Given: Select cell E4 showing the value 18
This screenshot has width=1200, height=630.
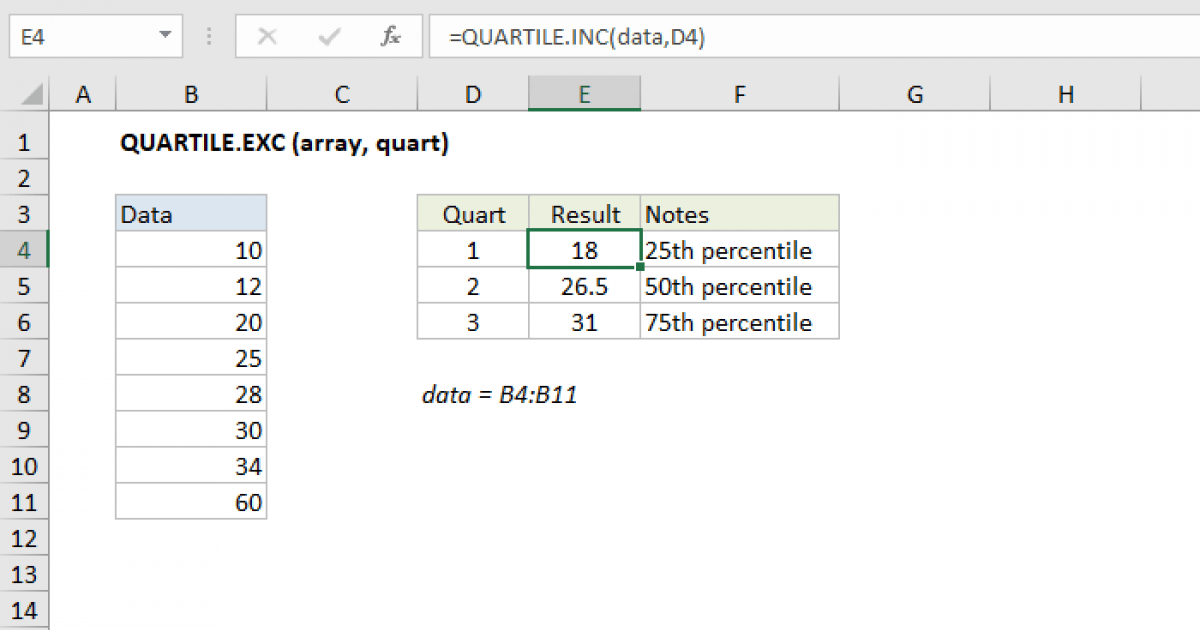Looking at the screenshot, I should point(584,250).
